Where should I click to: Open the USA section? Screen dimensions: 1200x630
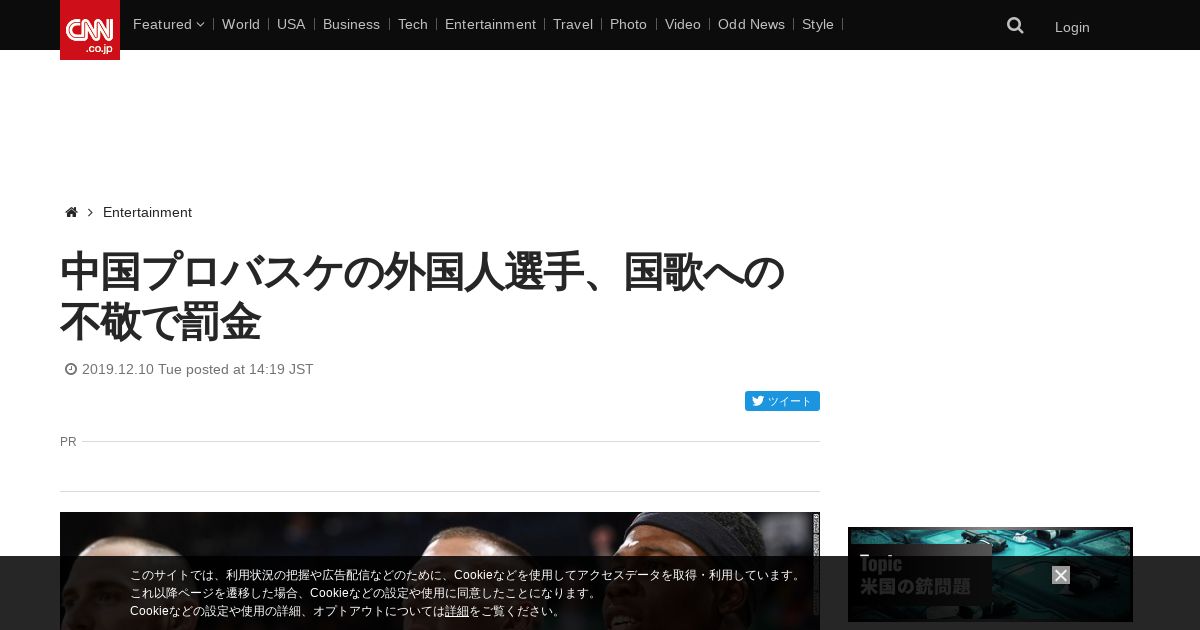(291, 24)
